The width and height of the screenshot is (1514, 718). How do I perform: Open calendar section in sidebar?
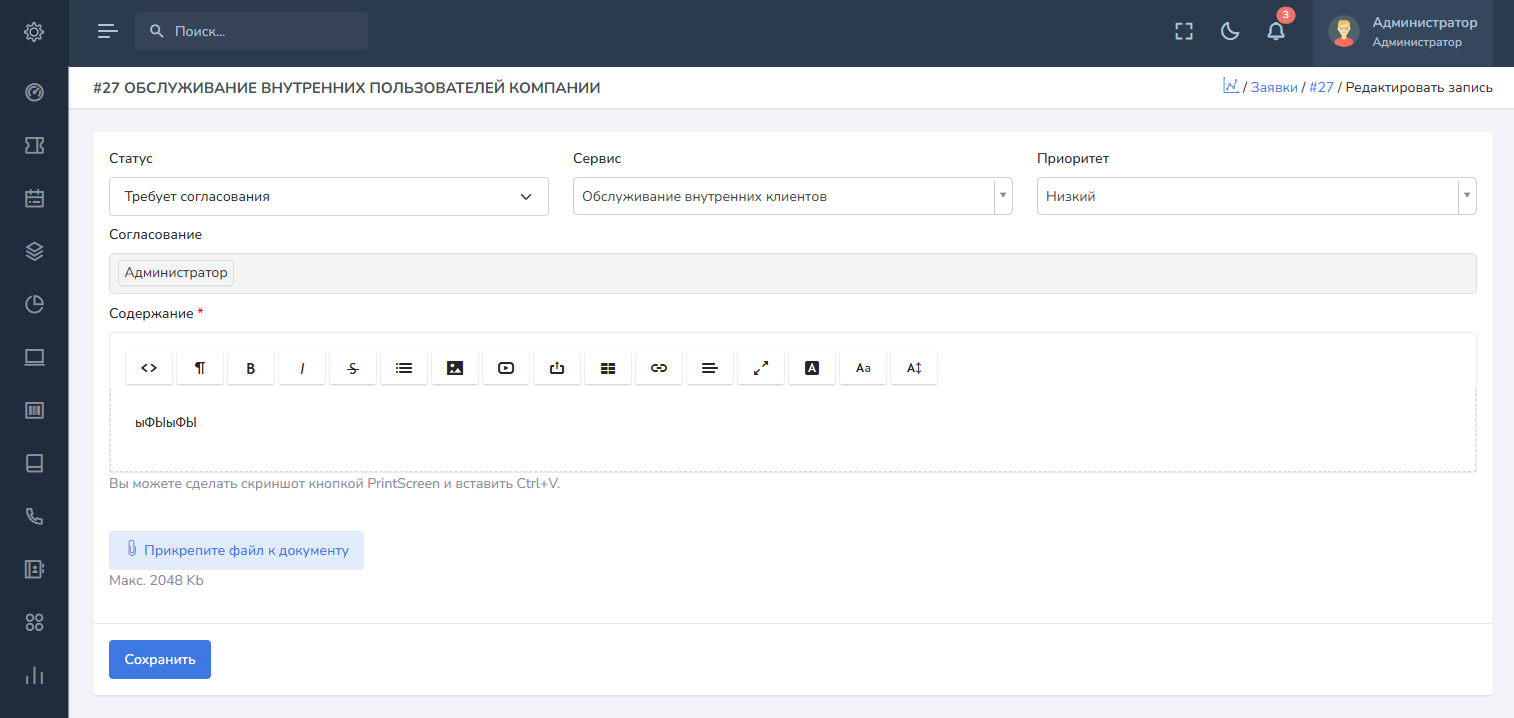tap(34, 198)
